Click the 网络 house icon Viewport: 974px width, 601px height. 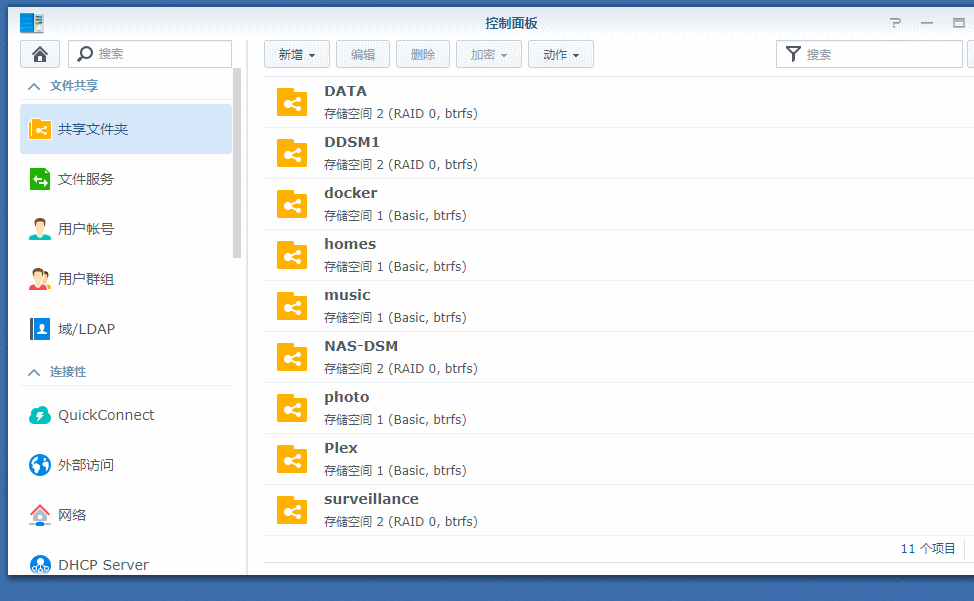click(40, 515)
